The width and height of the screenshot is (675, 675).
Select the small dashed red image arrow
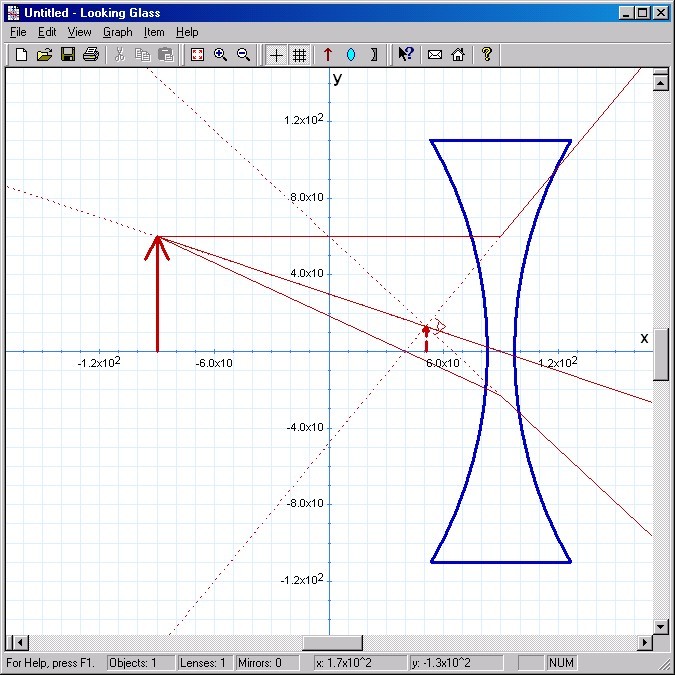pos(426,338)
